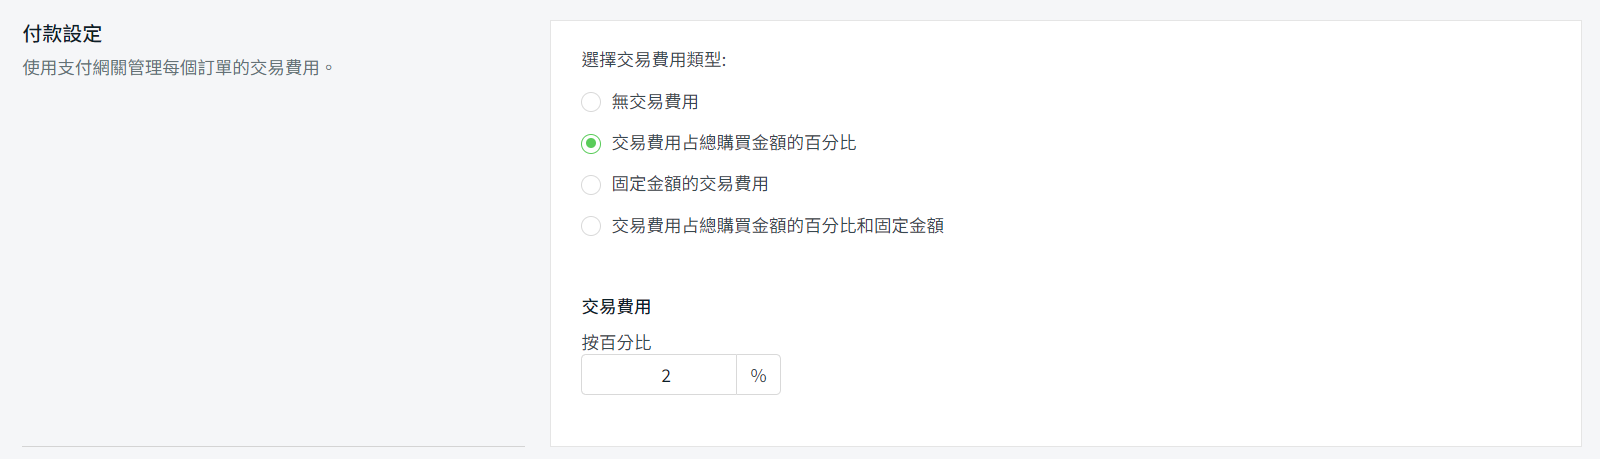Click the 使用支付網關管理每個訂單的交易費用 description
The height and width of the screenshot is (459, 1600).
(178, 68)
